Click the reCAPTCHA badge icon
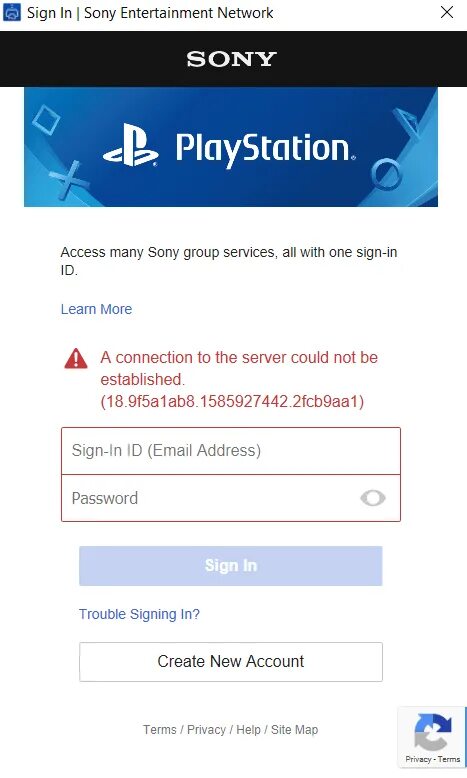Viewport: 467px width, 778px height. tap(433, 732)
